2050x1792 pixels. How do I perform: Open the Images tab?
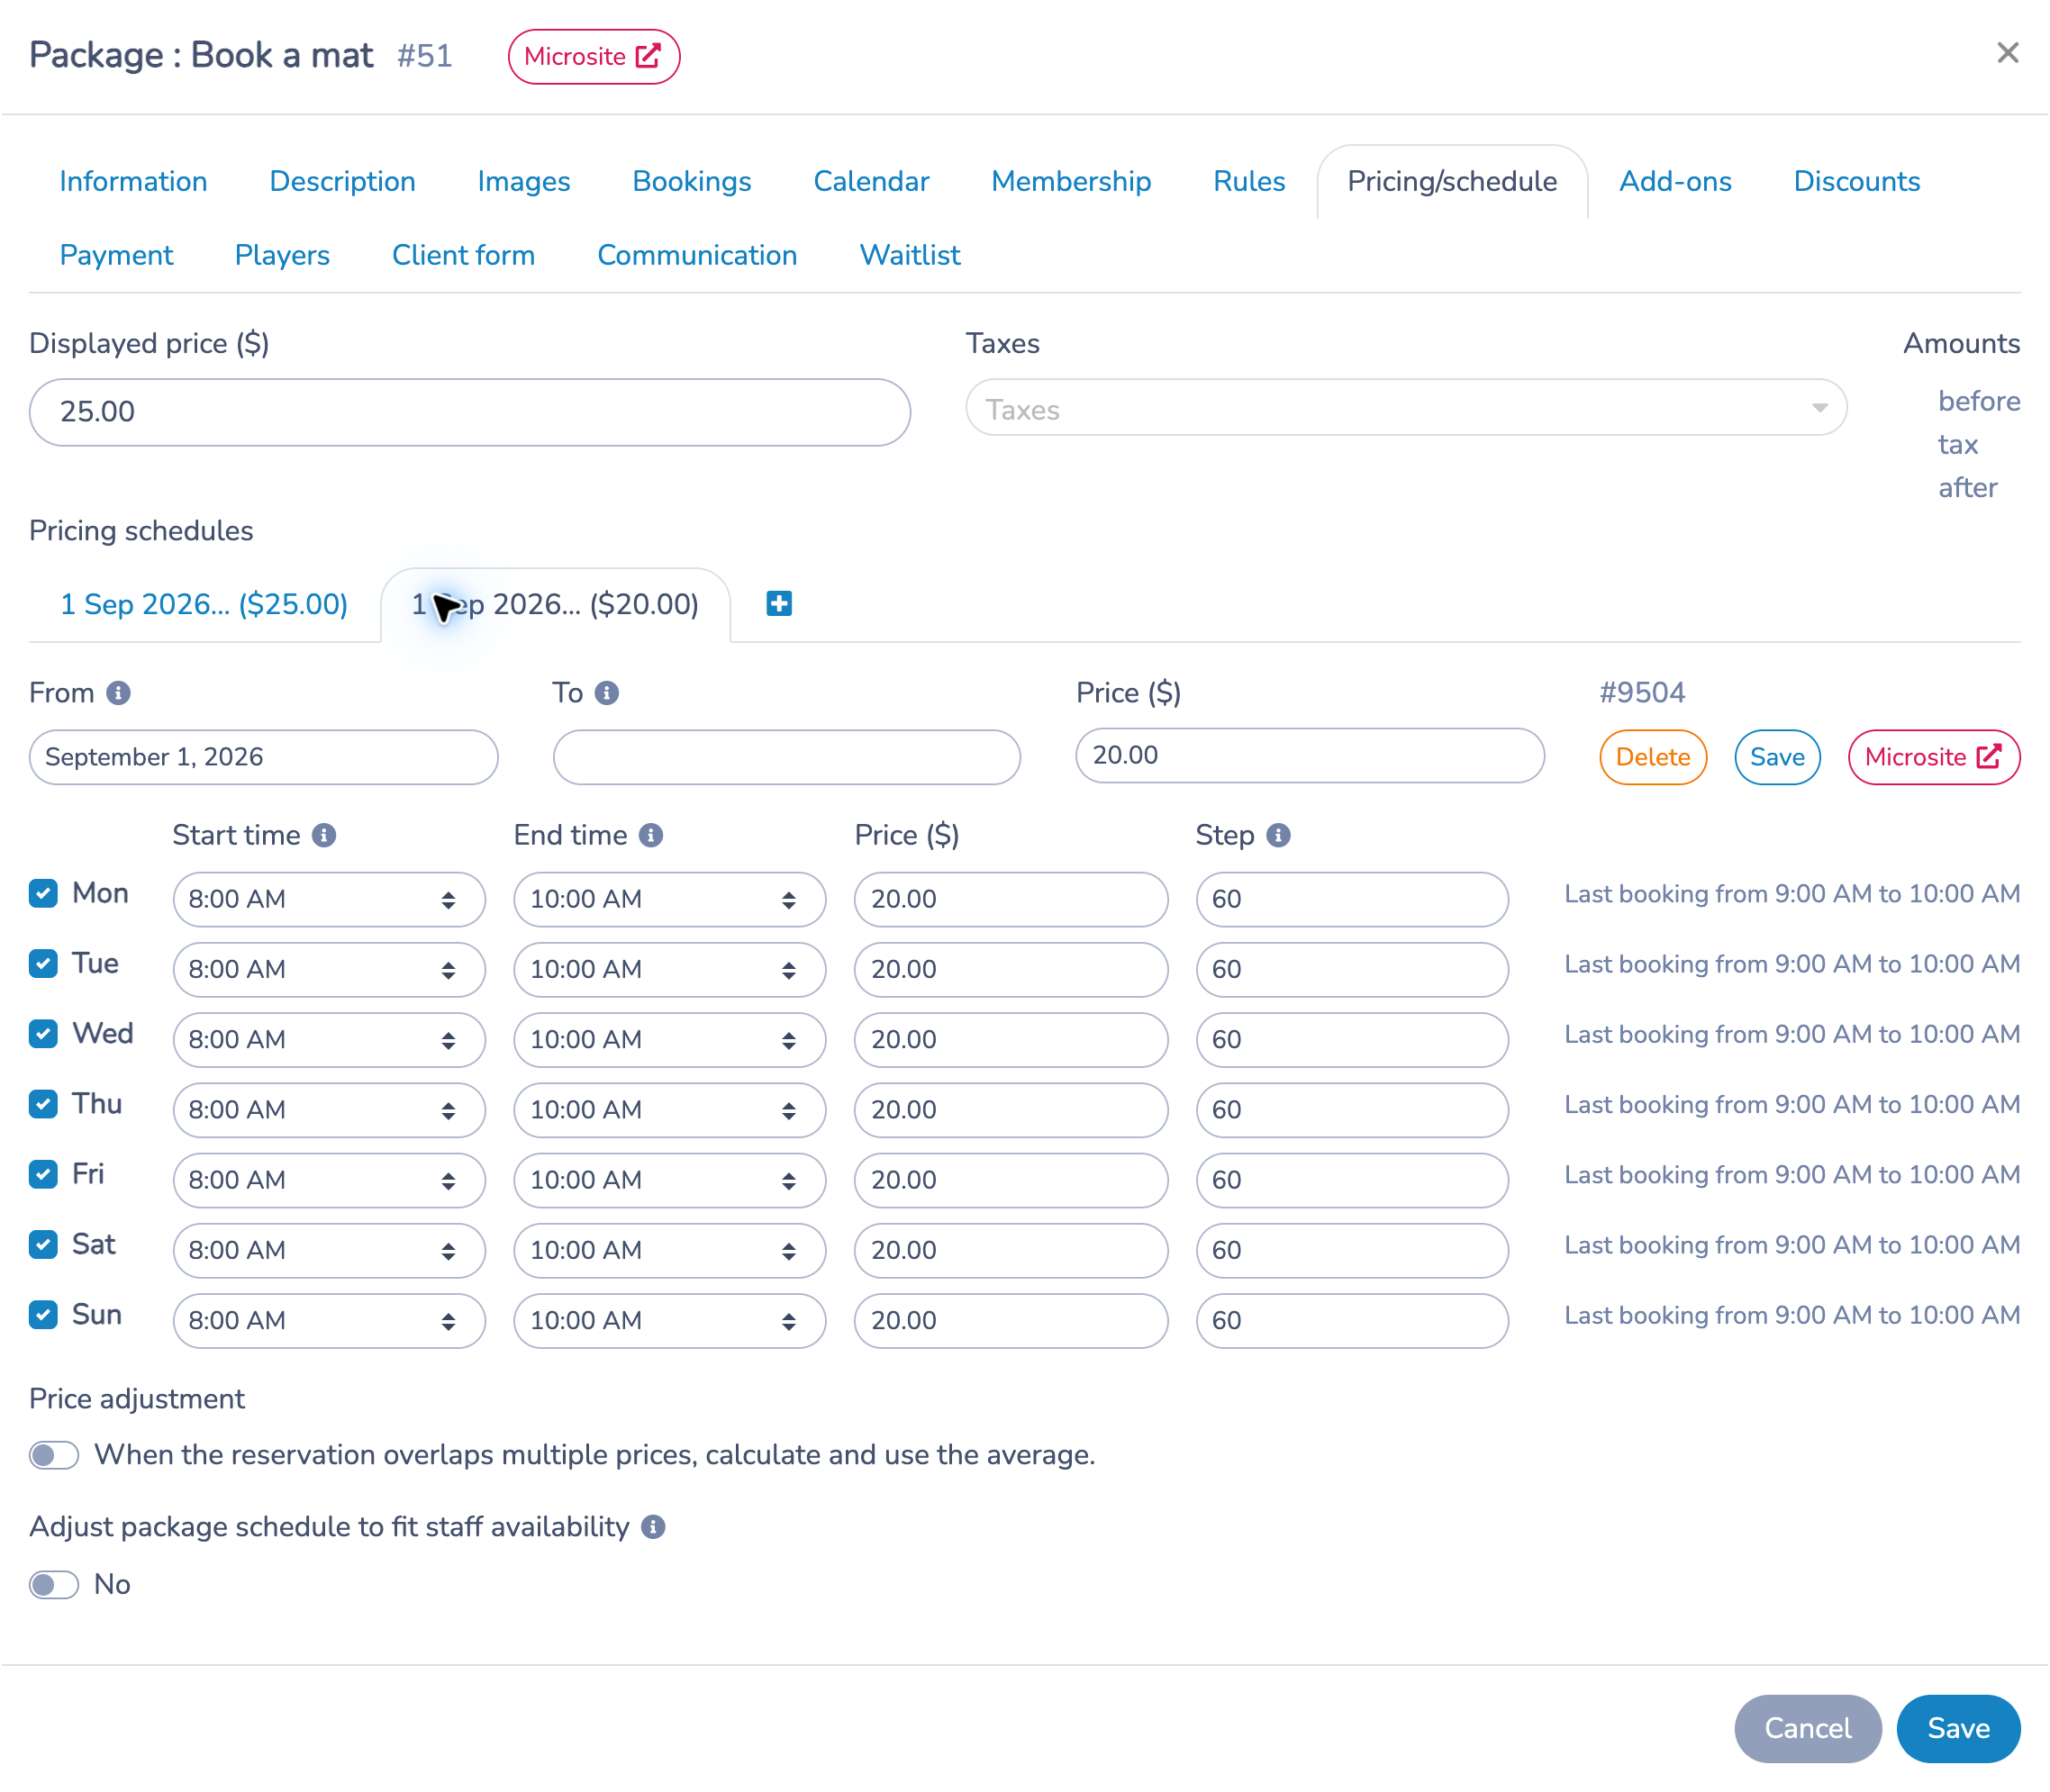(x=523, y=181)
